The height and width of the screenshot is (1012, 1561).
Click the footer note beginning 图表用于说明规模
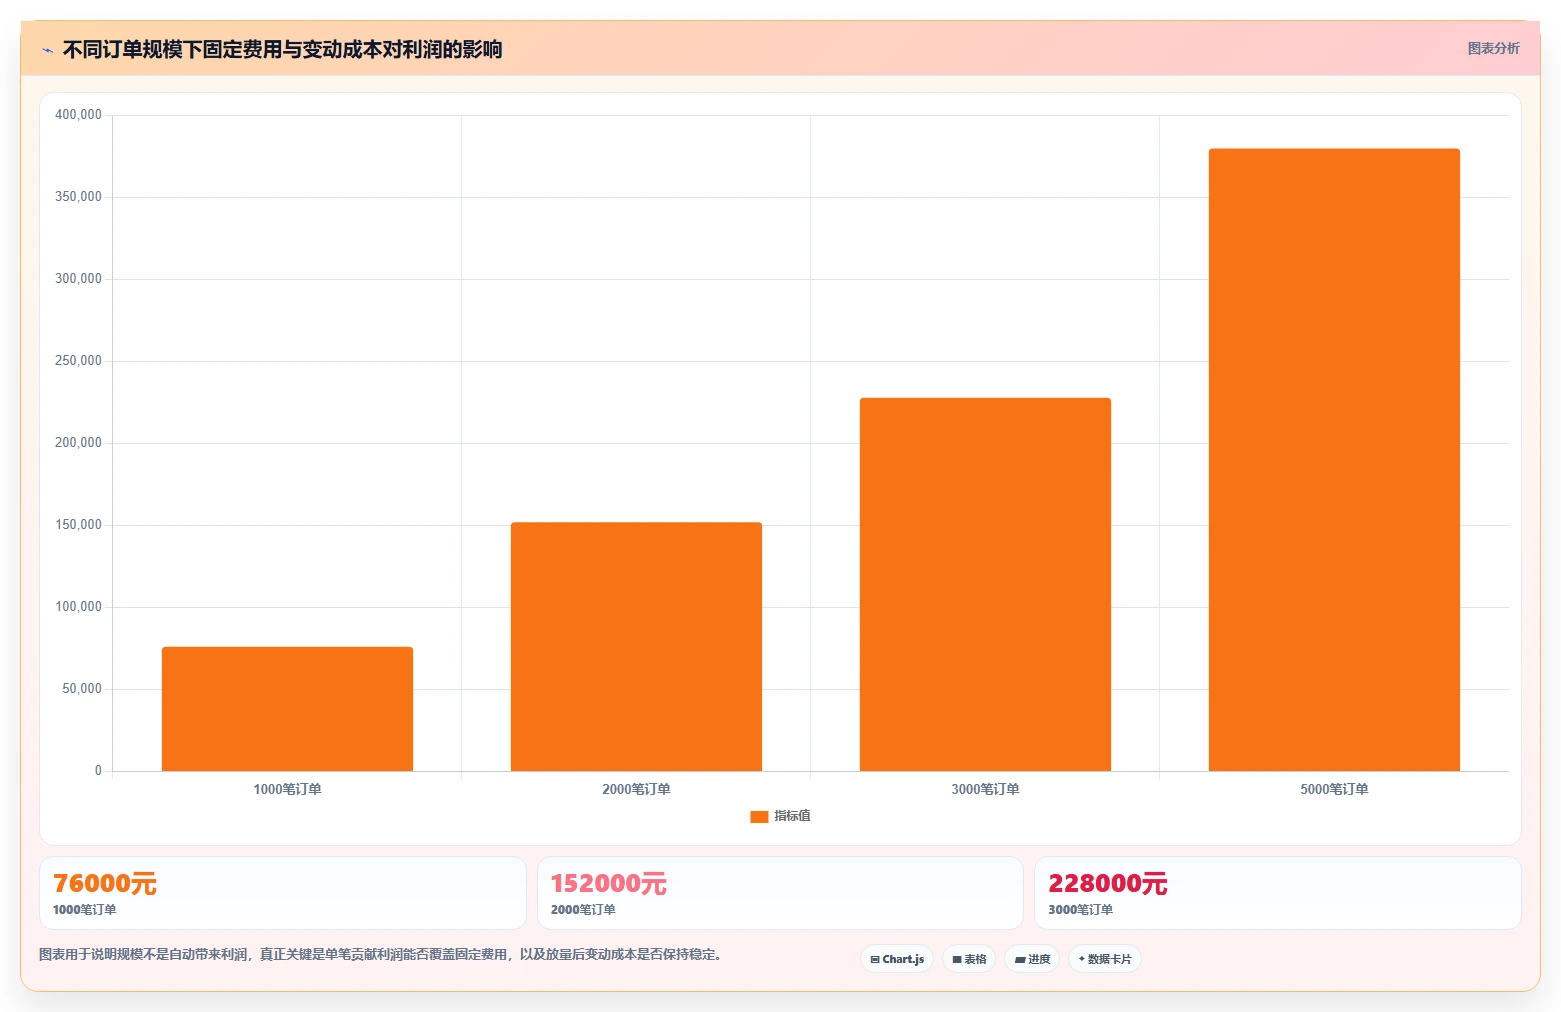380,954
